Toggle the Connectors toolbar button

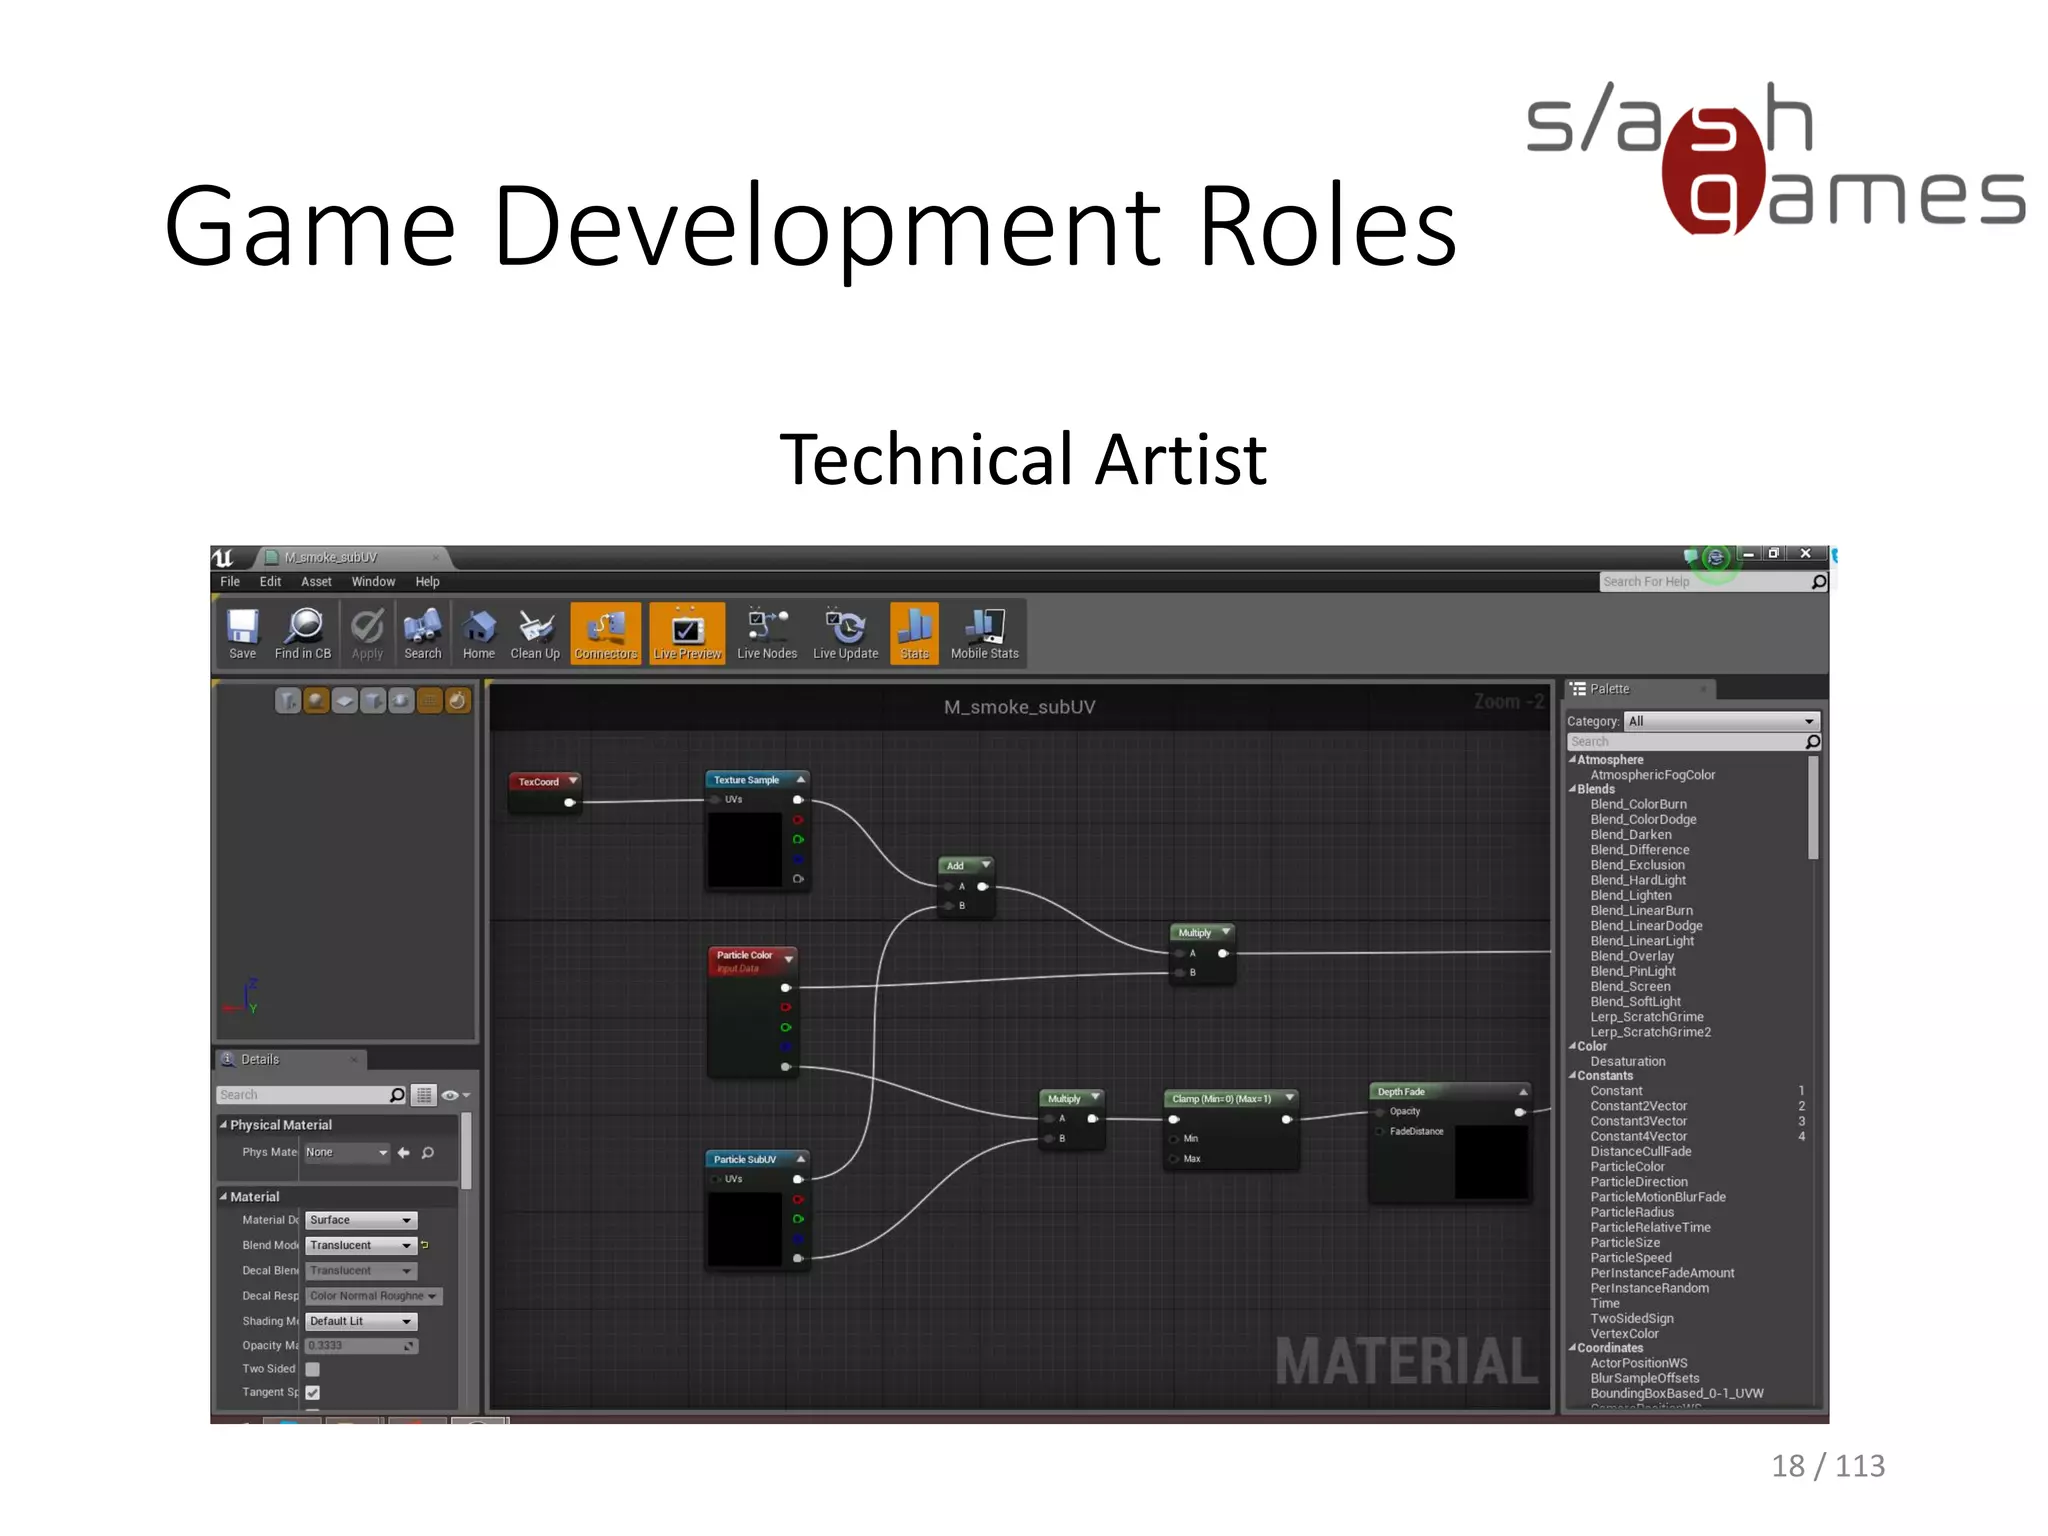606,634
